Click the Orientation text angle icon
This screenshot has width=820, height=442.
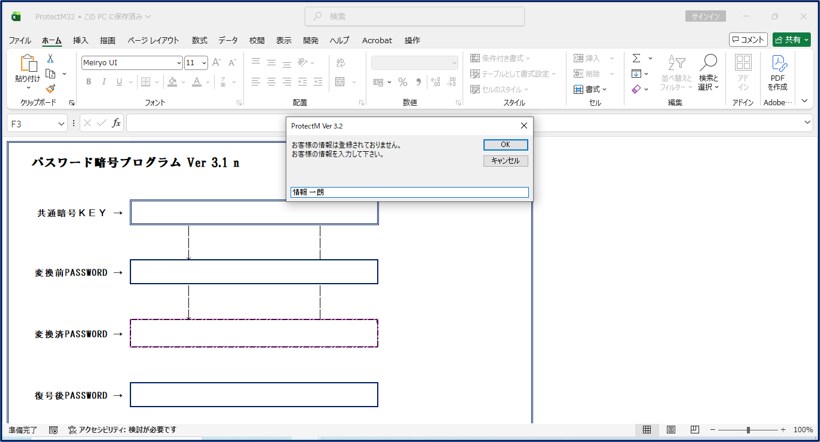pyautogui.click(x=303, y=62)
